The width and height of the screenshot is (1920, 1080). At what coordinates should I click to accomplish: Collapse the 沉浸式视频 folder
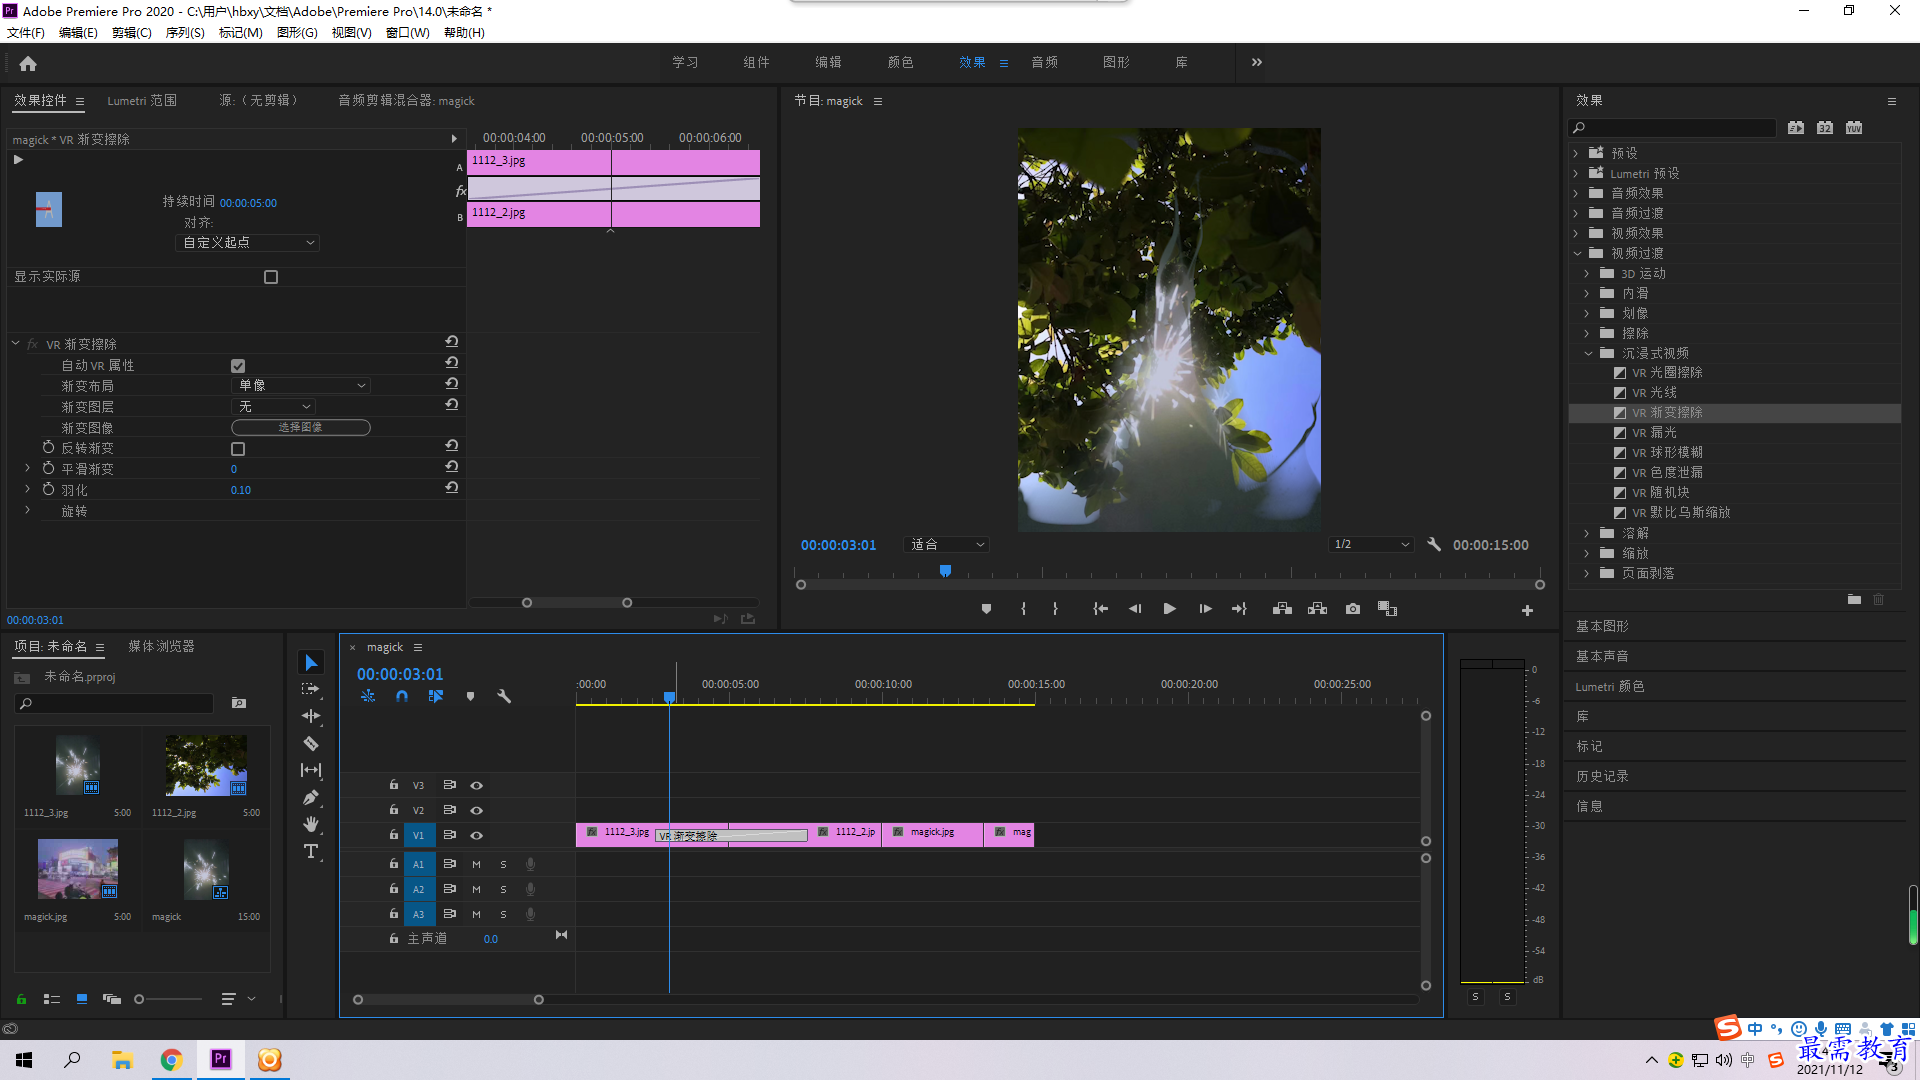click(x=1588, y=353)
